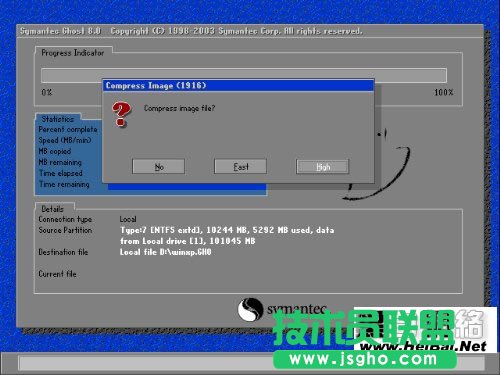This screenshot has width=500, height=375.
Task: Click the Percent complete statistic label
Action: click(x=68, y=129)
